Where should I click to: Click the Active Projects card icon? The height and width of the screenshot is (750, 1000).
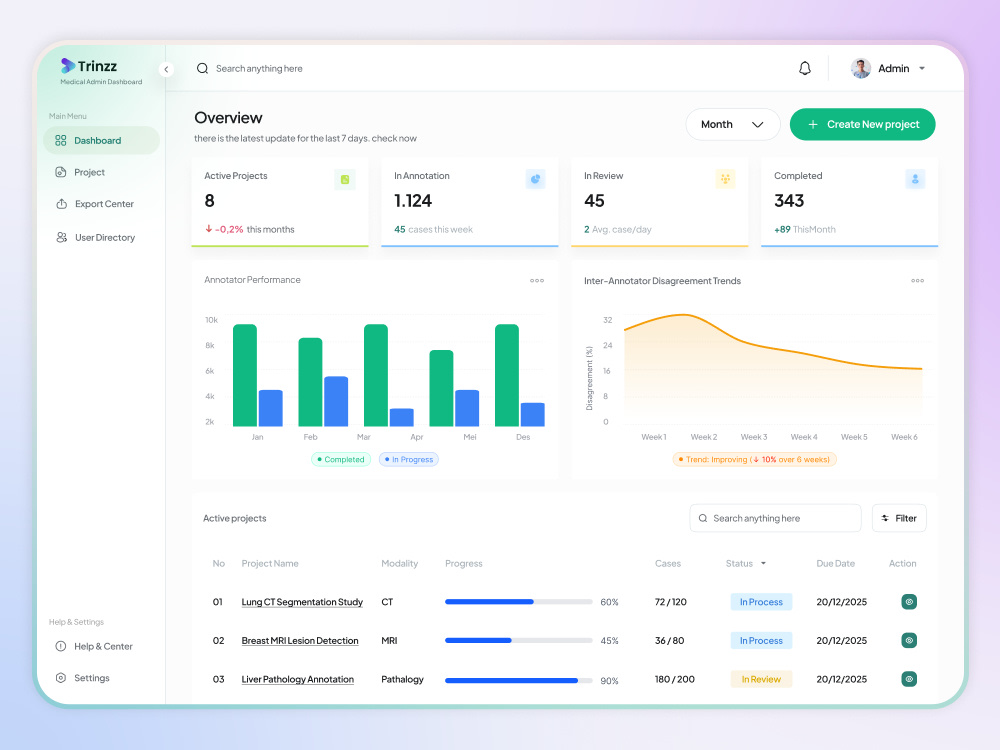click(x=345, y=179)
